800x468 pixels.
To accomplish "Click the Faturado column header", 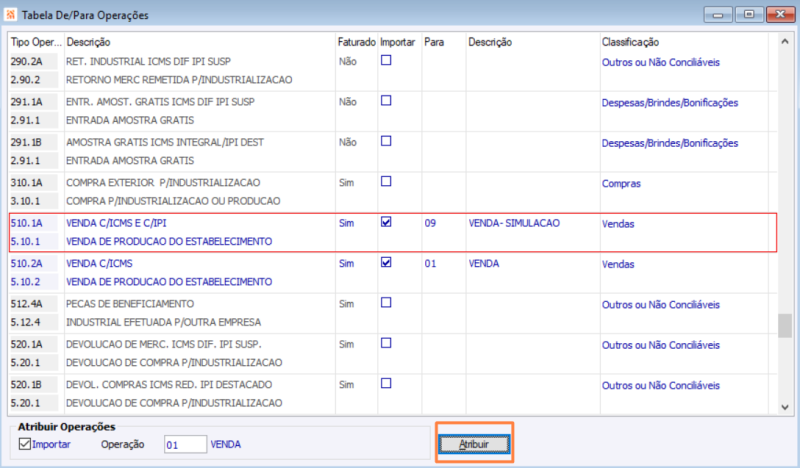I will 356,42.
